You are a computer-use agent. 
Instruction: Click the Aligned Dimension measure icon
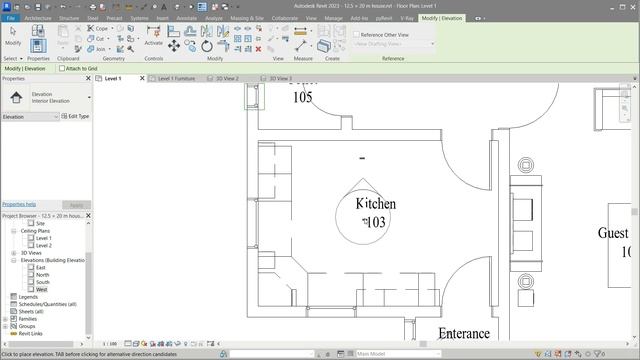(x=300, y=31)
